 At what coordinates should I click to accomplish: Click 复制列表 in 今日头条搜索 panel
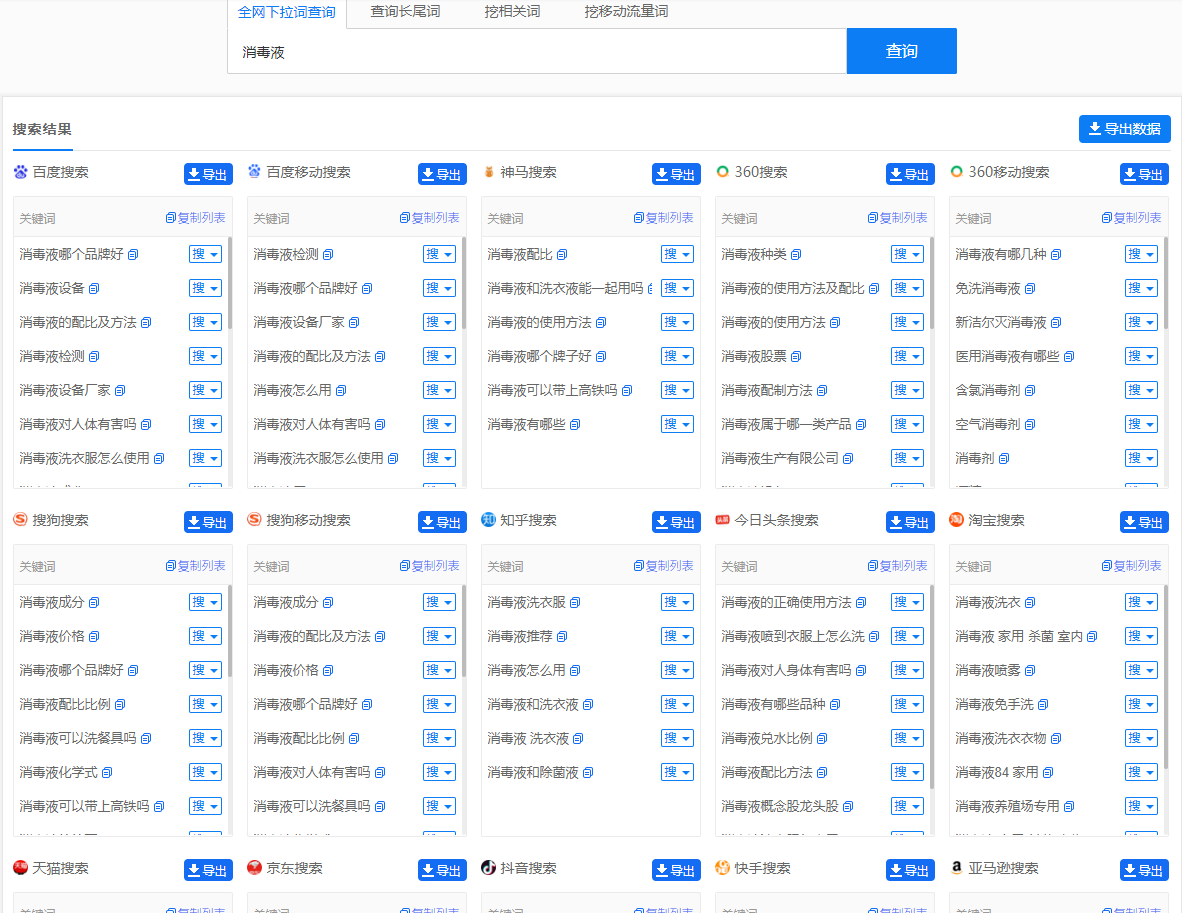(x=897, y=566)
